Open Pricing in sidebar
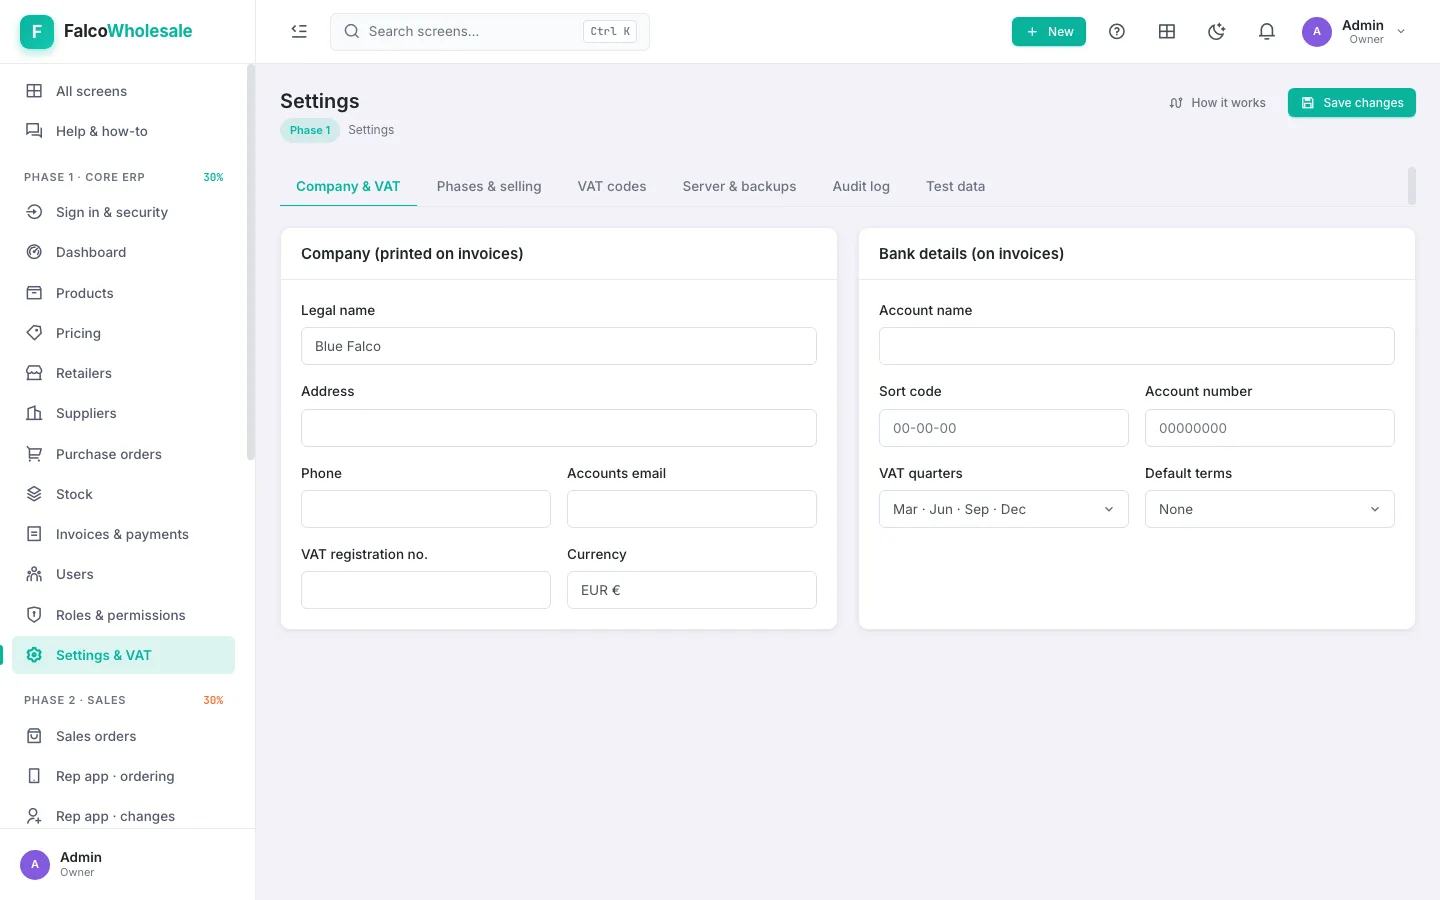 123,333
